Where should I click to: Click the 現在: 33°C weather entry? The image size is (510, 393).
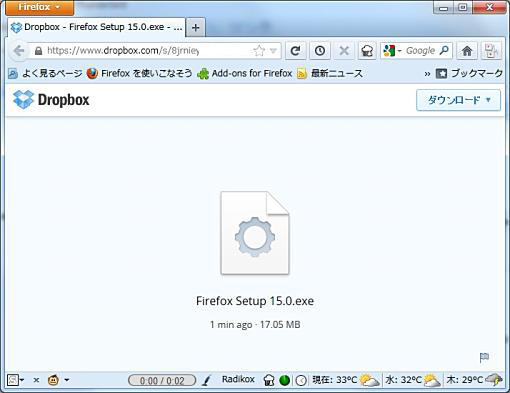click(x=335, y=380)
